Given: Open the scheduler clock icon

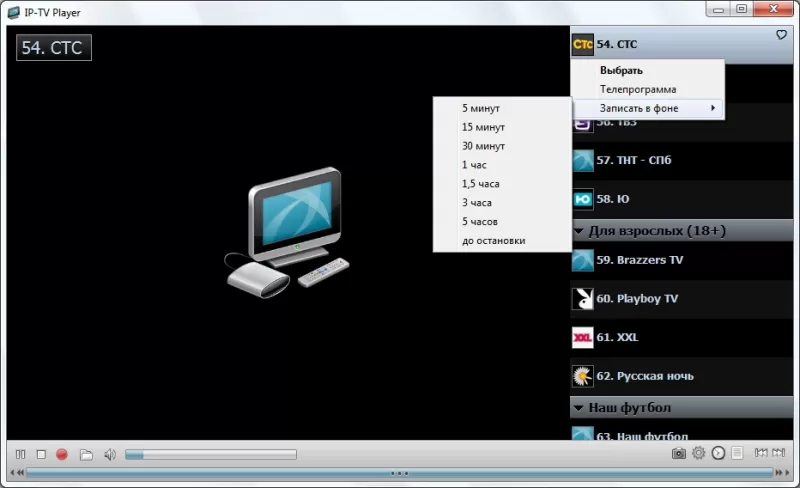Looking at the screenshot, I should click(x=718, y=453).
